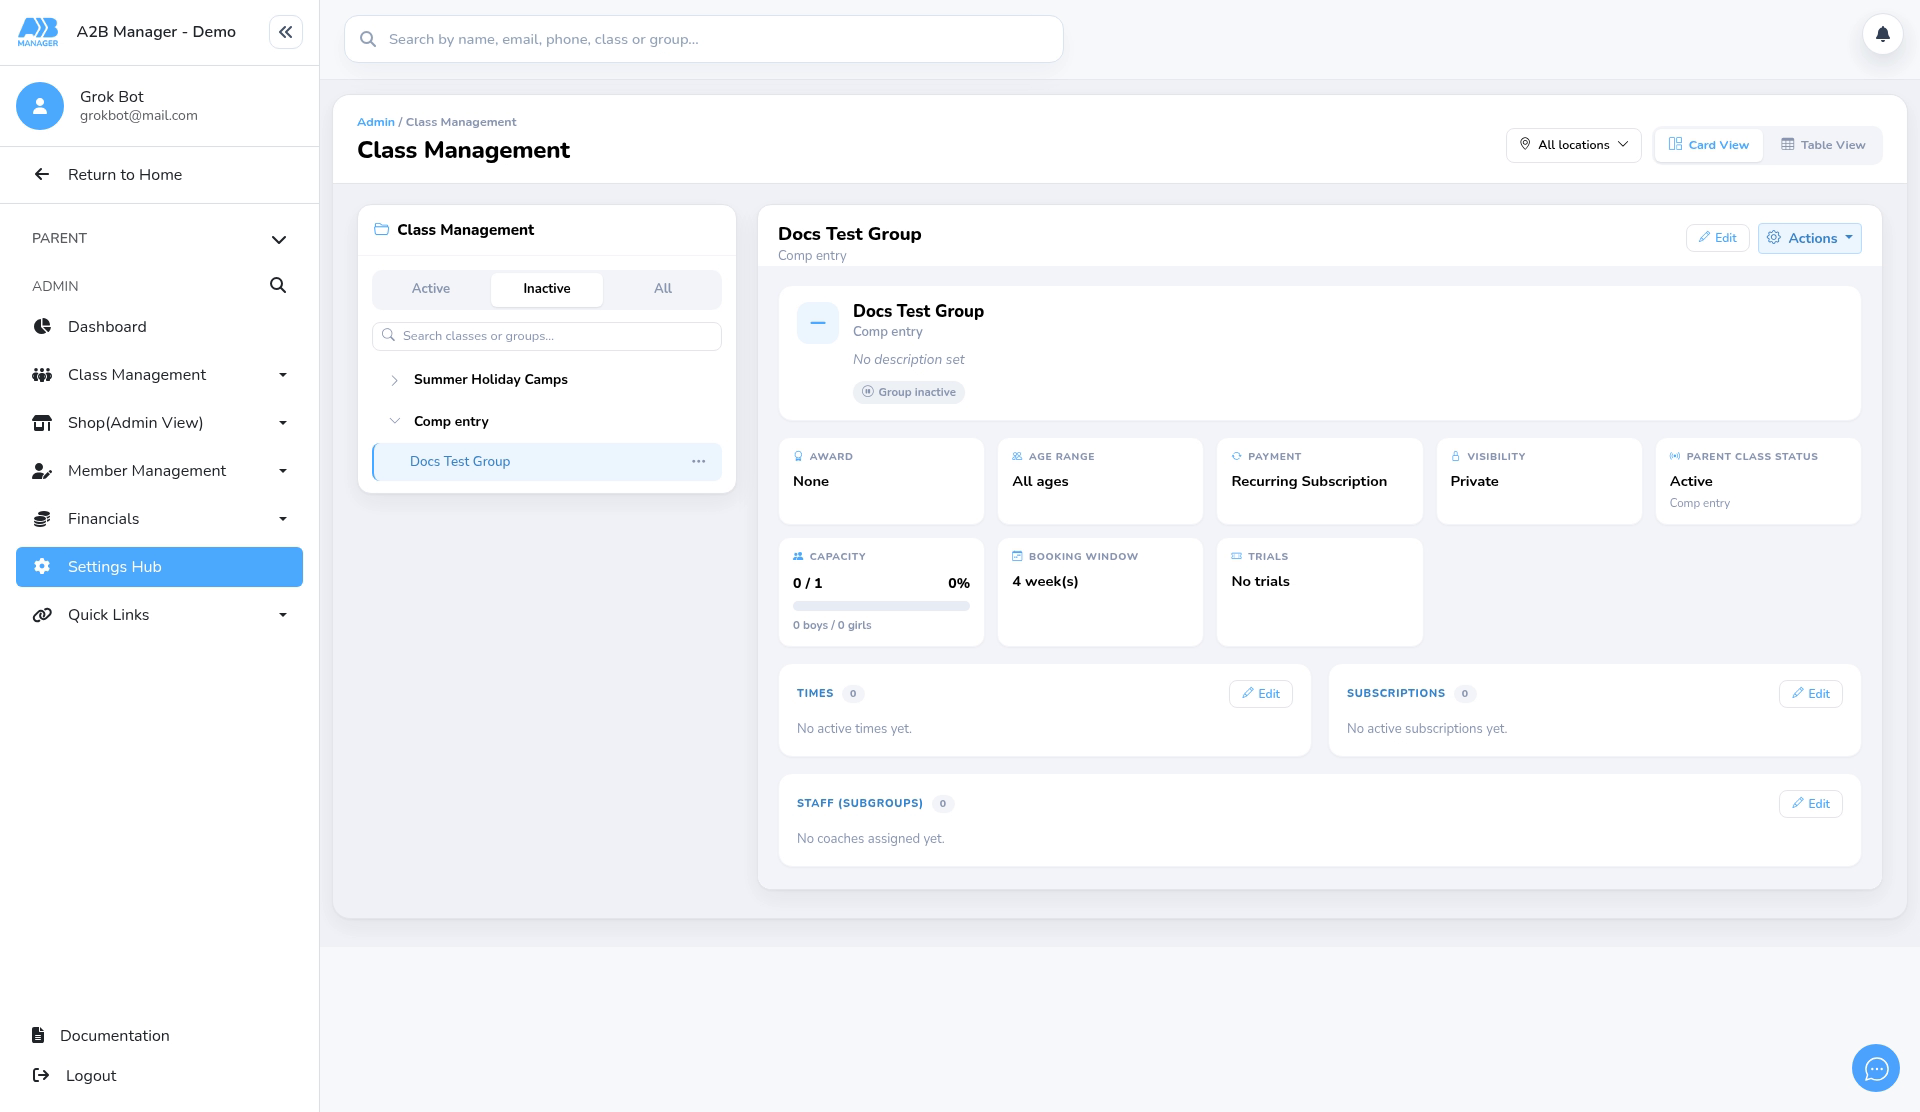Select the All filter tab

(663, 289)
